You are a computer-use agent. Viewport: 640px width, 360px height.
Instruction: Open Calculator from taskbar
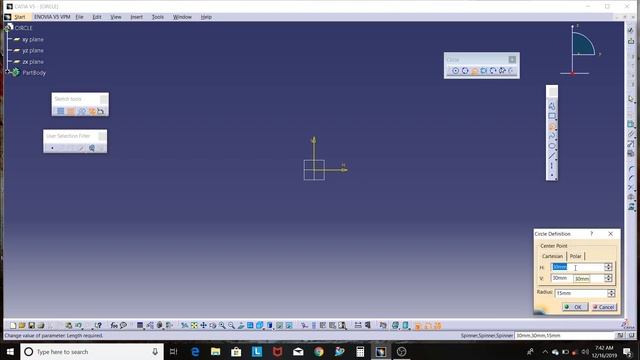coord(360,351)
